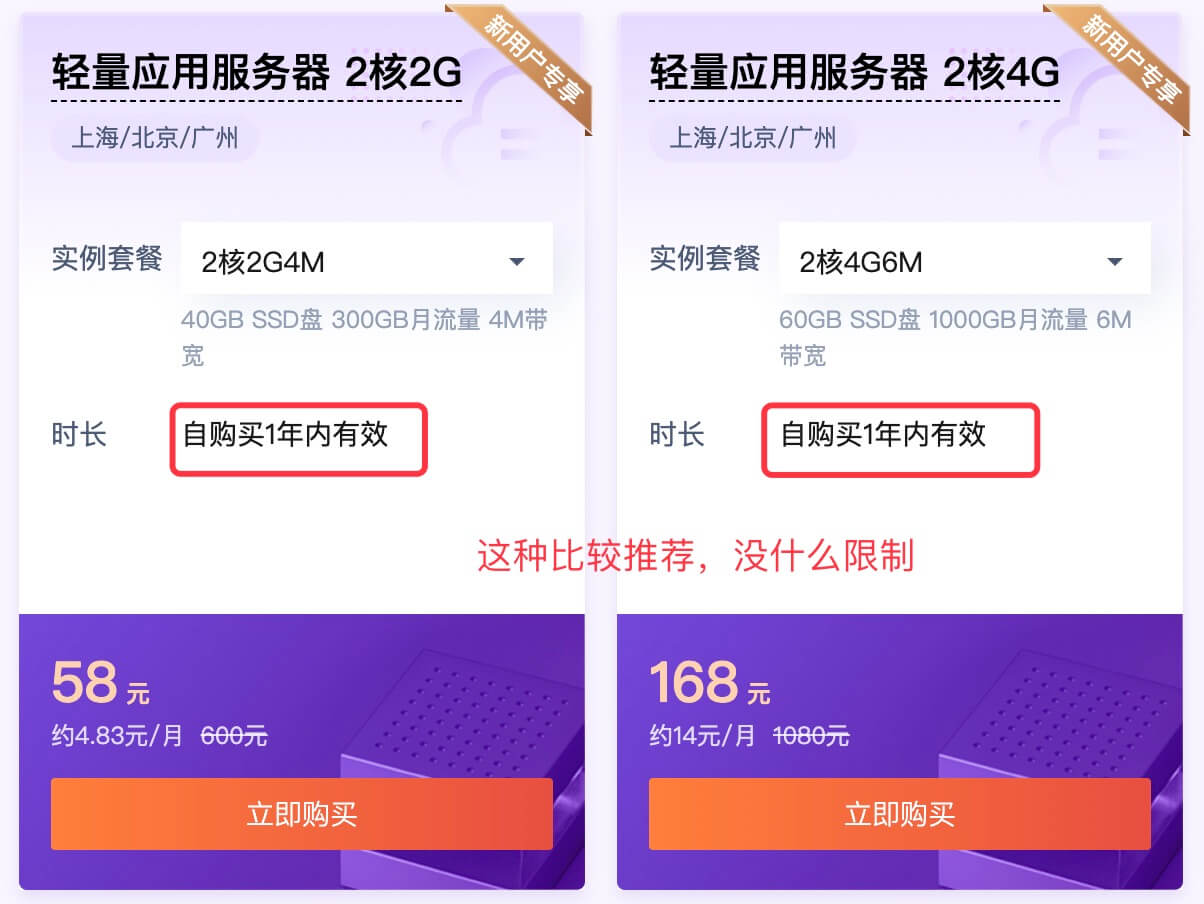Screen dimensions: 1204x904
Task: Open the 2核4G6M package dropdown arrow
Action: click(1115, 262)
